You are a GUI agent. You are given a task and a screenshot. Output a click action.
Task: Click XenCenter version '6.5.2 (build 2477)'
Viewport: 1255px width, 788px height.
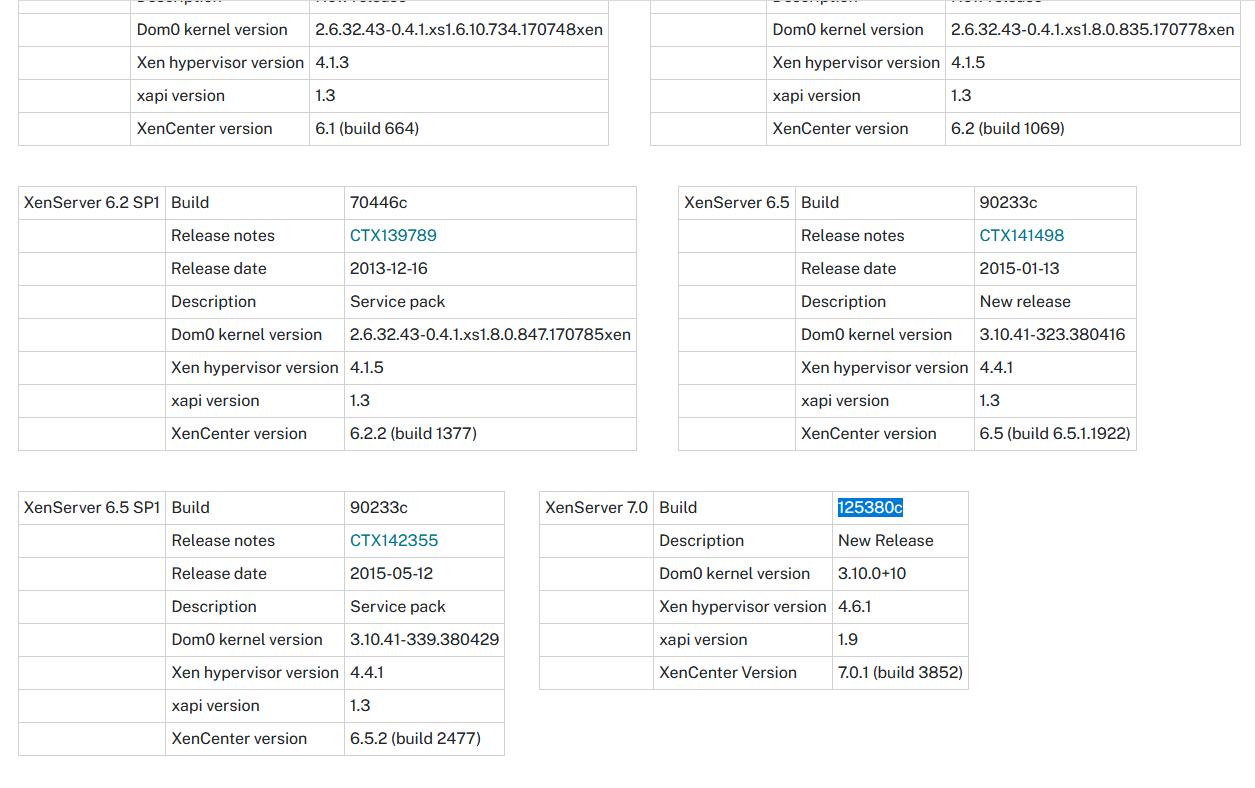click(x=415, y=739)
